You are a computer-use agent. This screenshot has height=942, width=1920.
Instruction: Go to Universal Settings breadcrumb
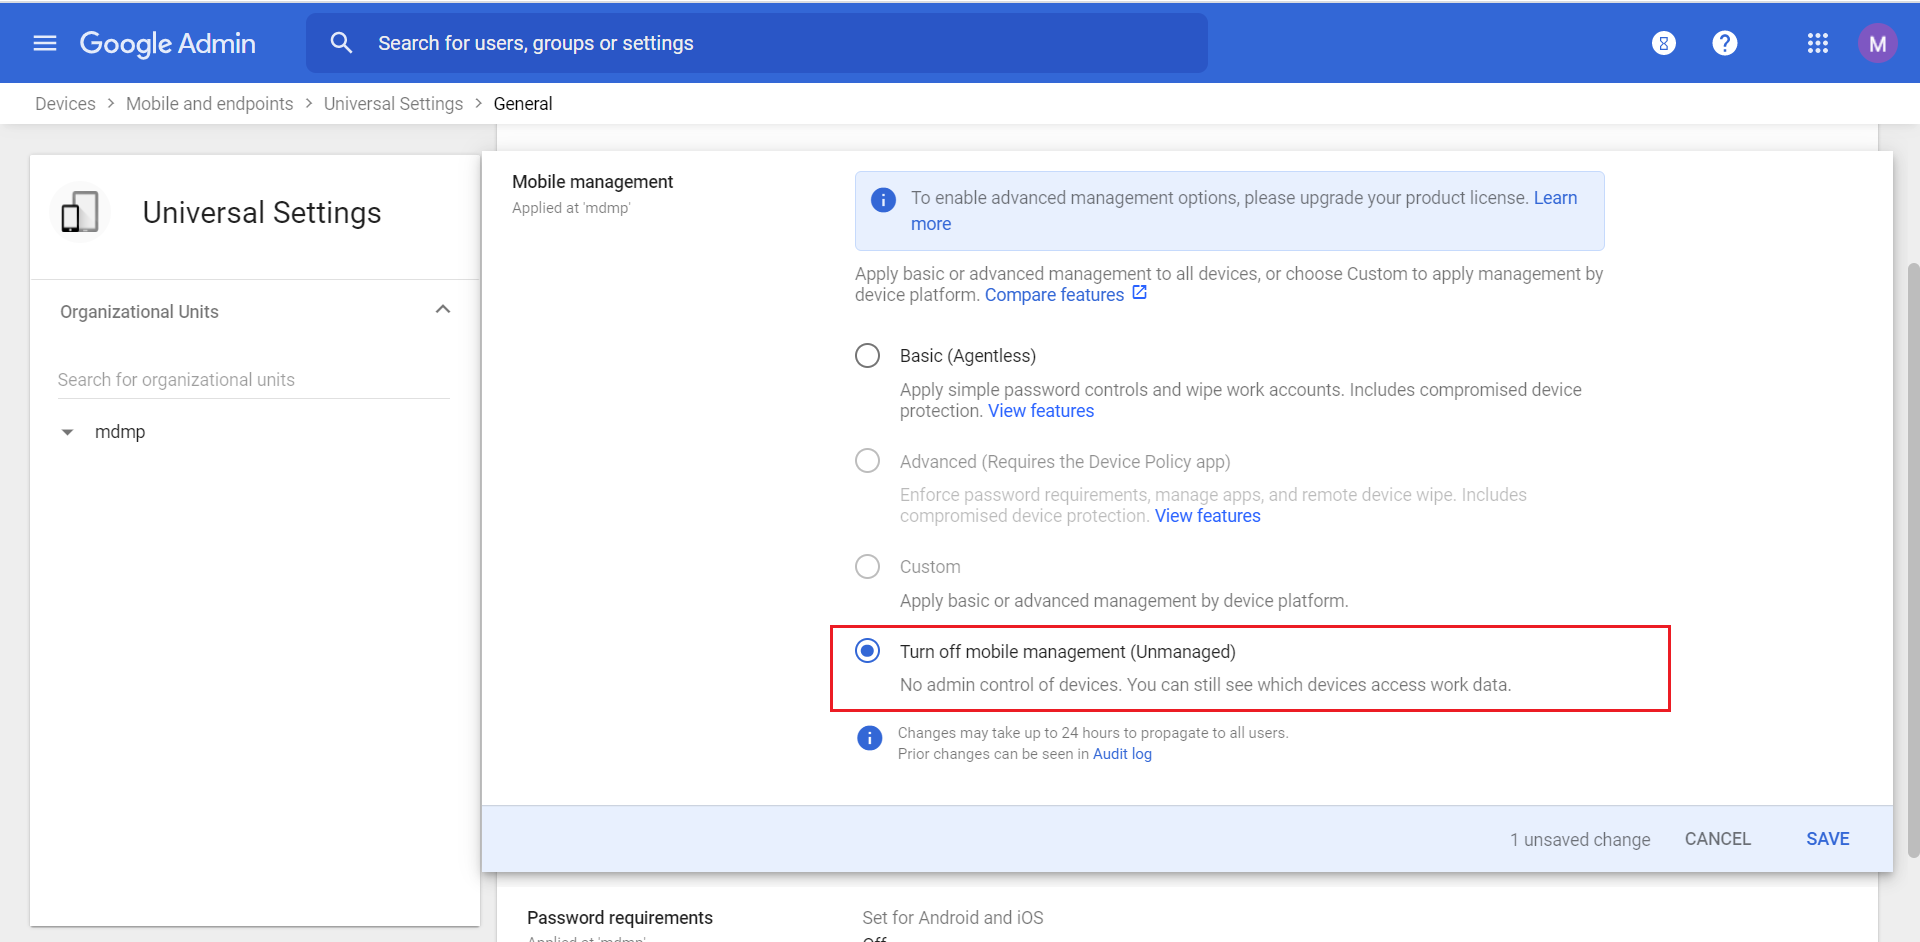tap(394, 104)
